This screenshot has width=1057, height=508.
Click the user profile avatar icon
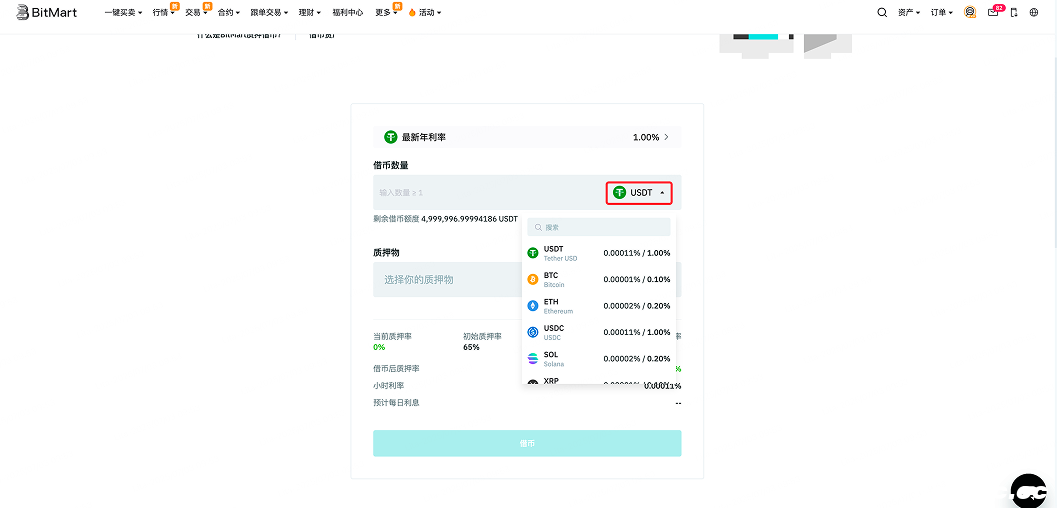970,13
